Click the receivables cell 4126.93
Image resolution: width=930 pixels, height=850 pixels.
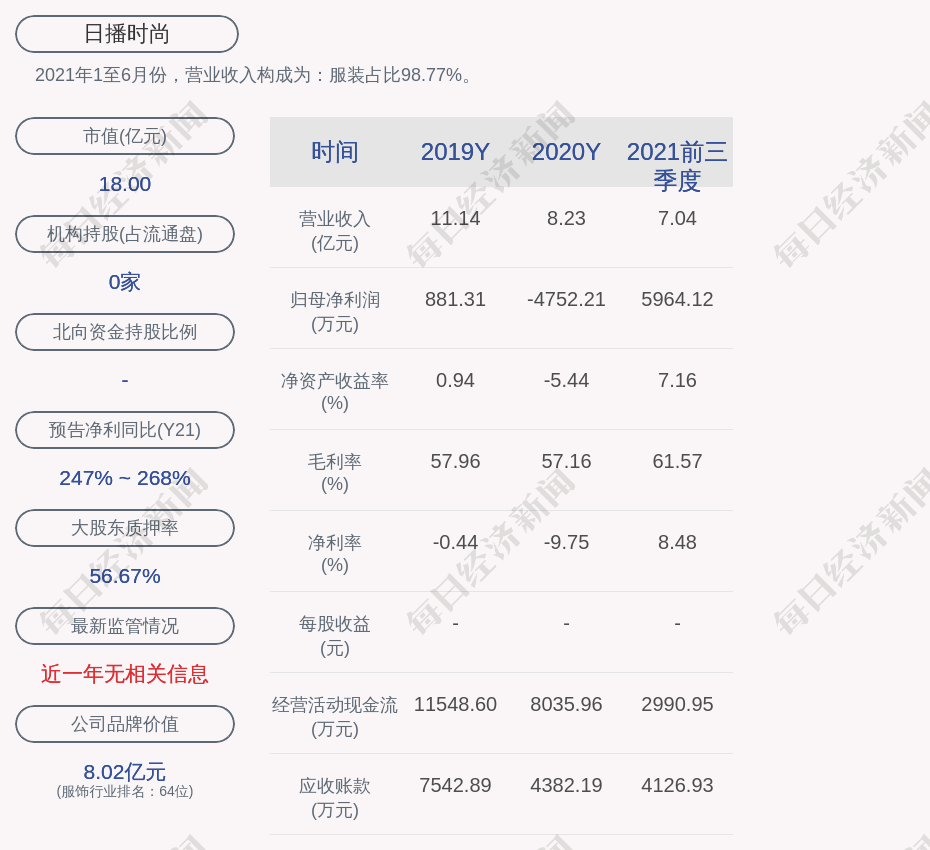677,785
